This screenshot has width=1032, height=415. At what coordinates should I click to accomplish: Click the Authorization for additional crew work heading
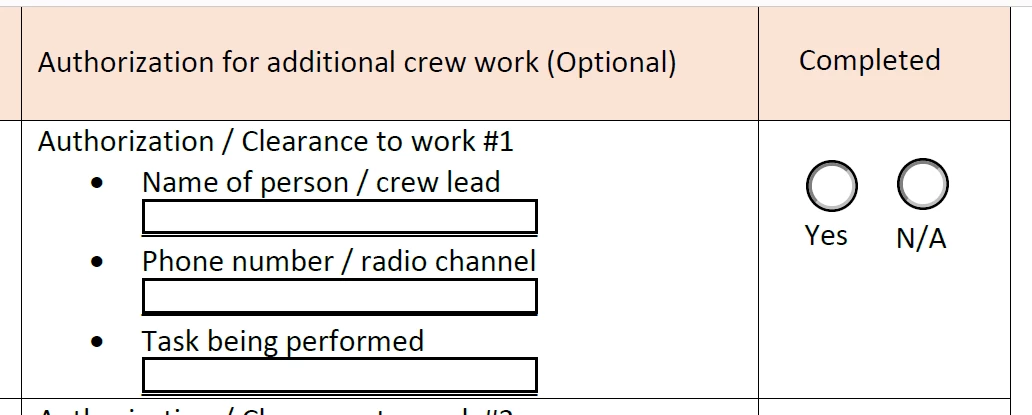point(357,62)
